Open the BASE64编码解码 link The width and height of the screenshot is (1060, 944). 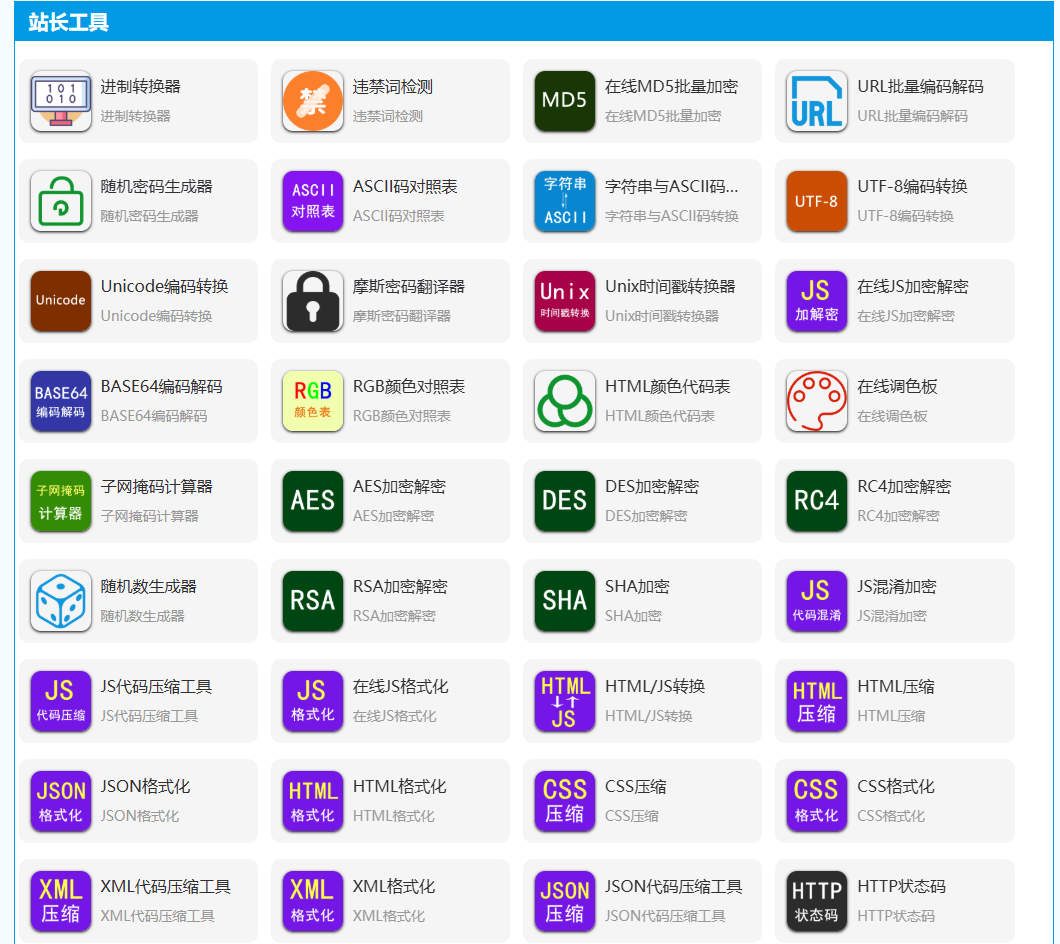click(161, 387)
